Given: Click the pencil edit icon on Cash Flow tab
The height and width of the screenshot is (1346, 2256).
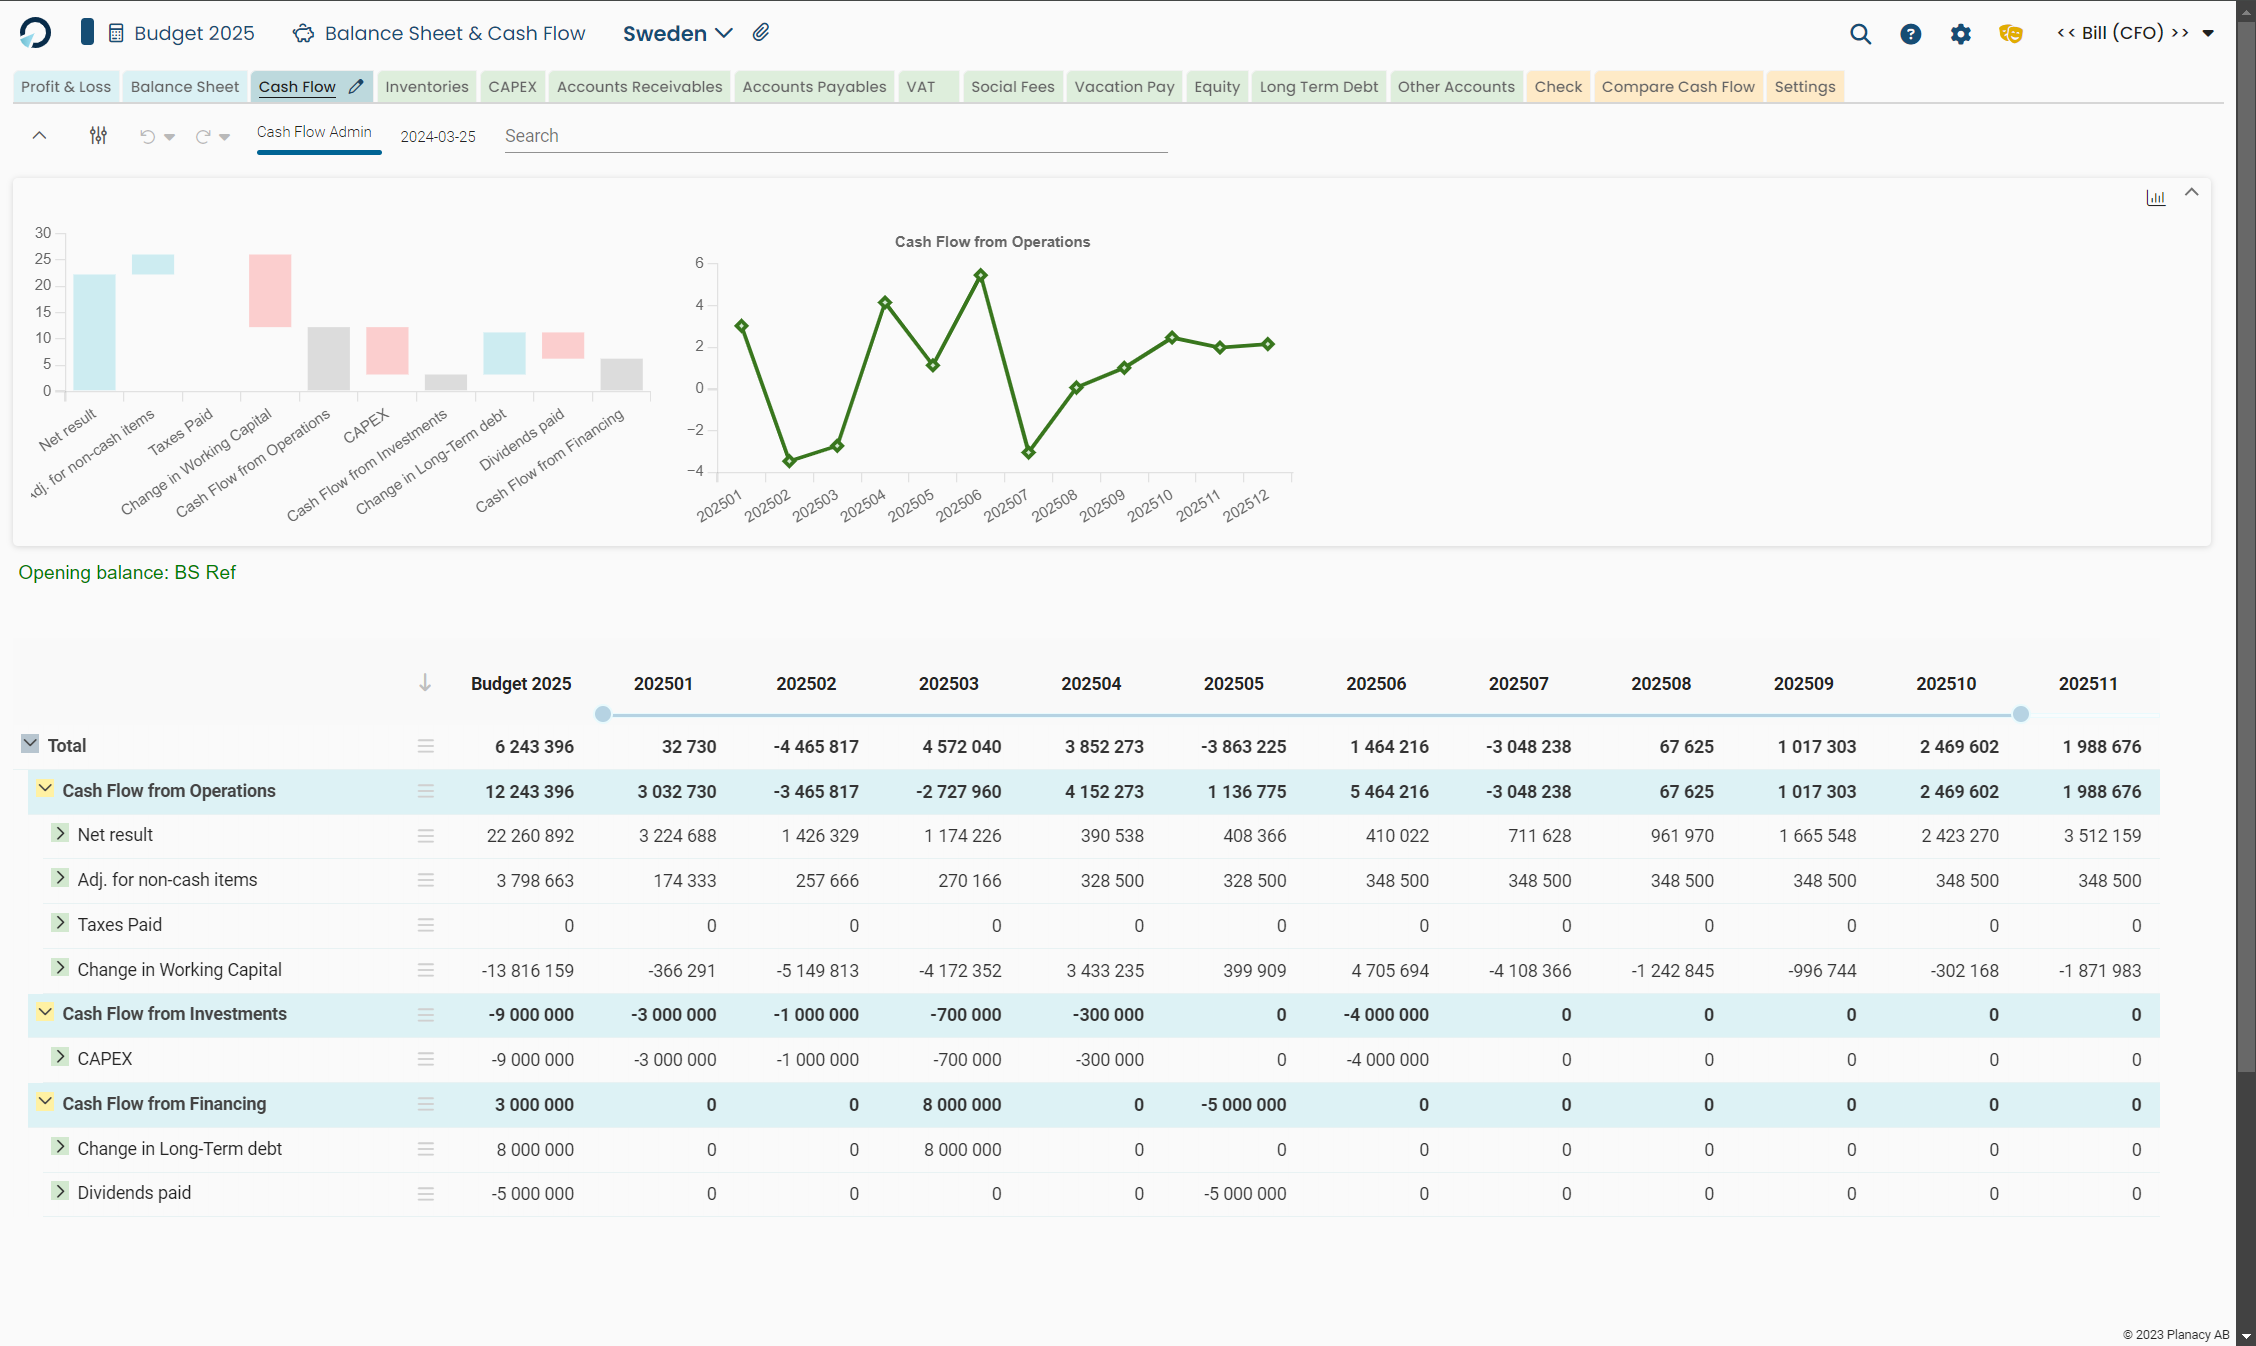Looking at the screenshot, I should (356, 87).
